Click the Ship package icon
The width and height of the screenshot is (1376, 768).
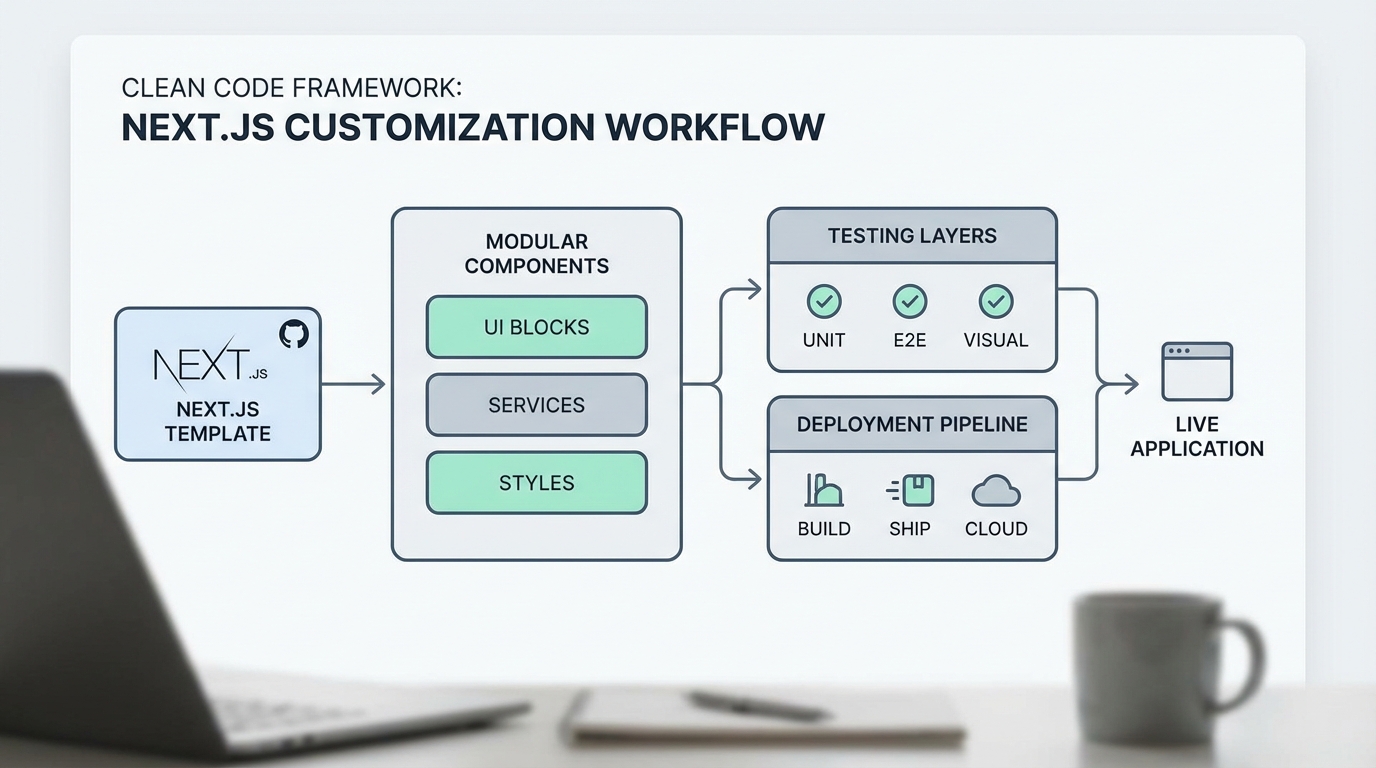click(x=909, y=491)
